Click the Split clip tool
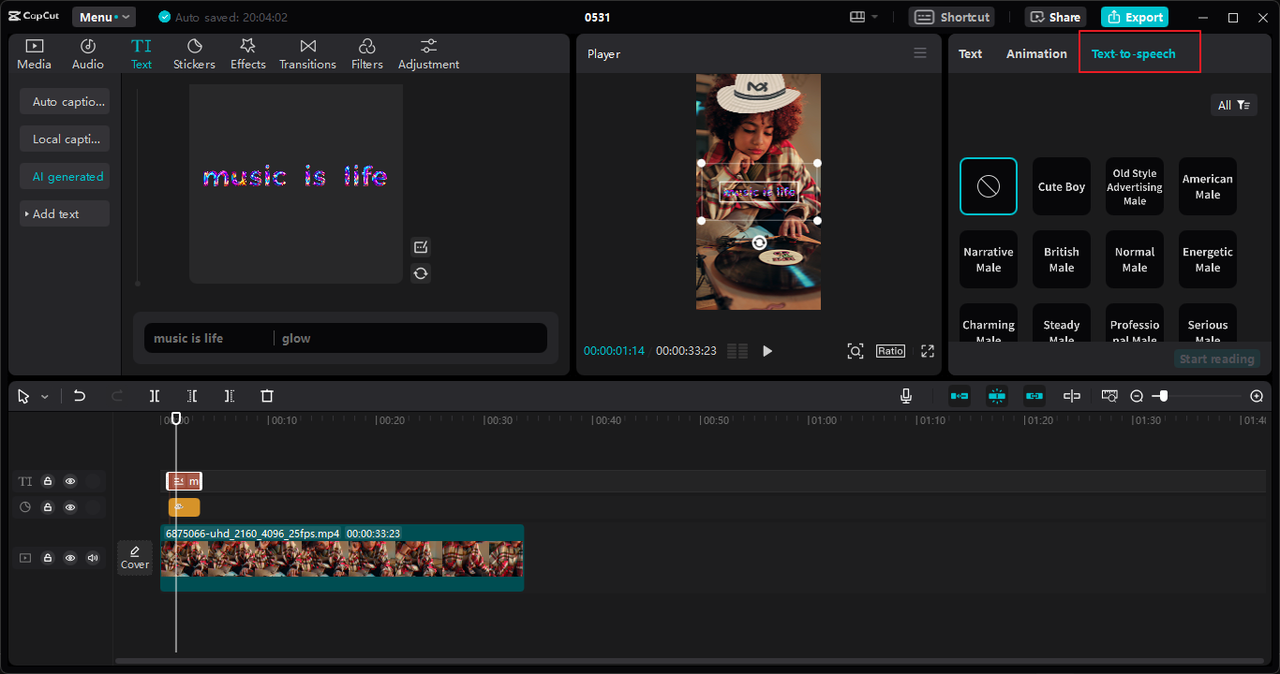 tap(154, 396)
